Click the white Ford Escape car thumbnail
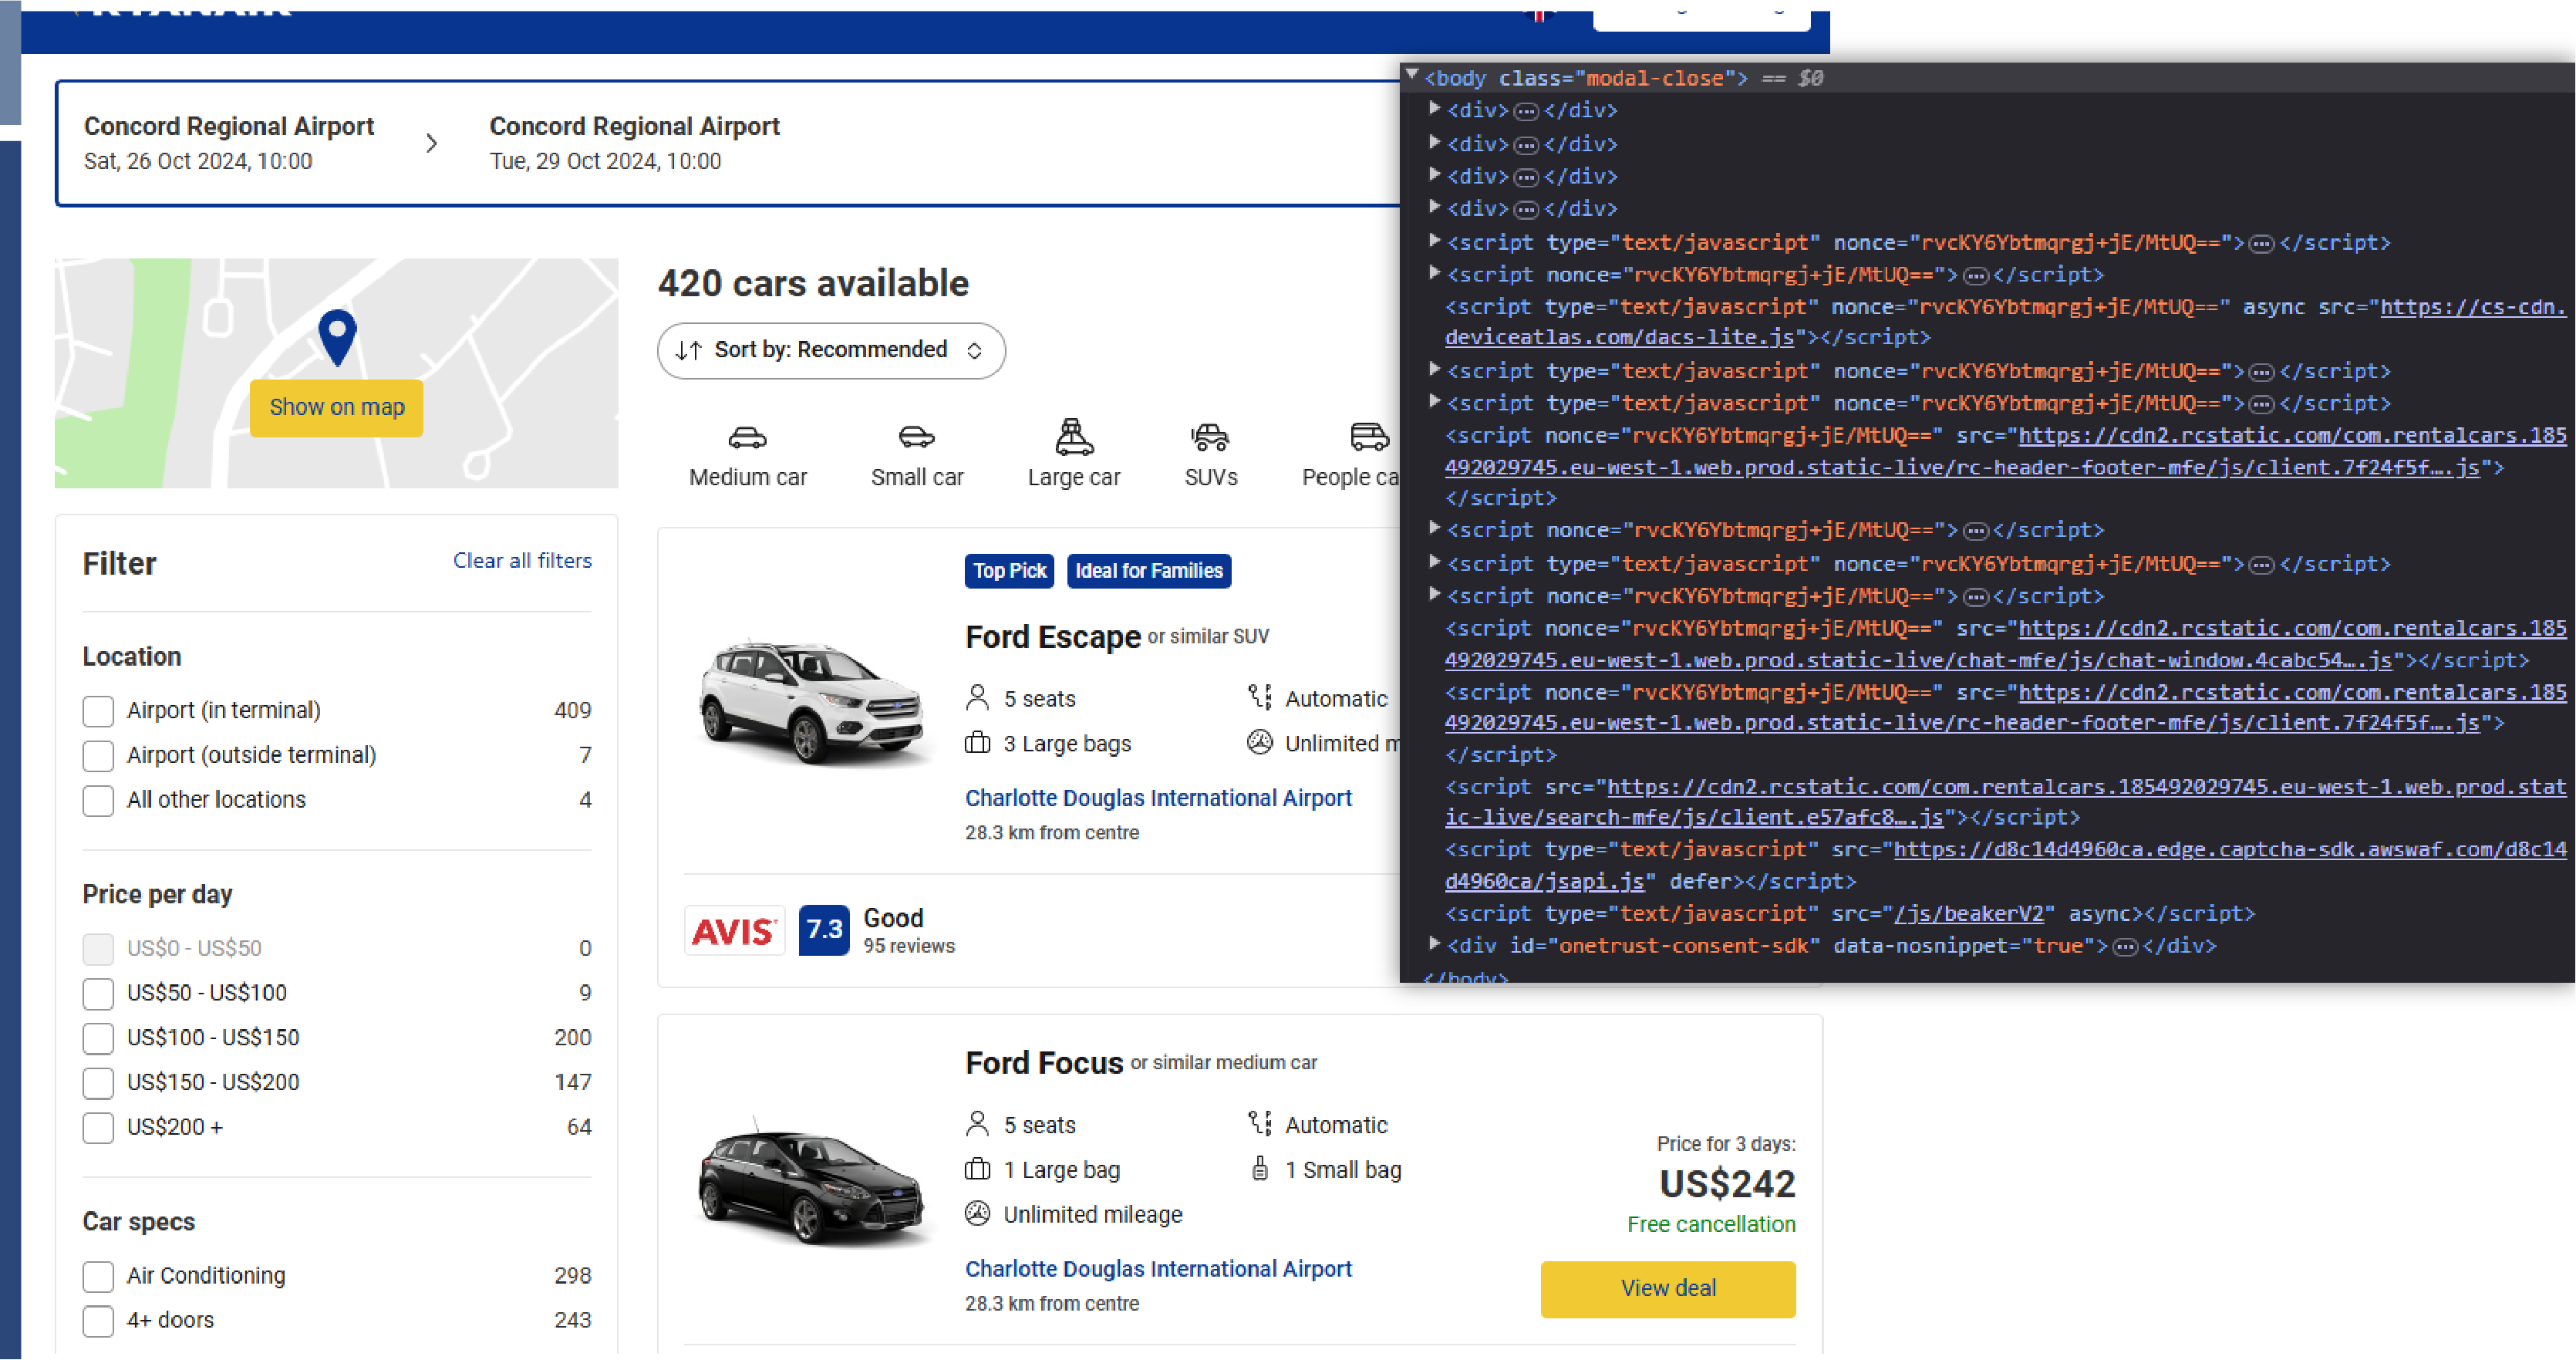This screenshot has height=1360, width=2576. [x=811, y=702]
